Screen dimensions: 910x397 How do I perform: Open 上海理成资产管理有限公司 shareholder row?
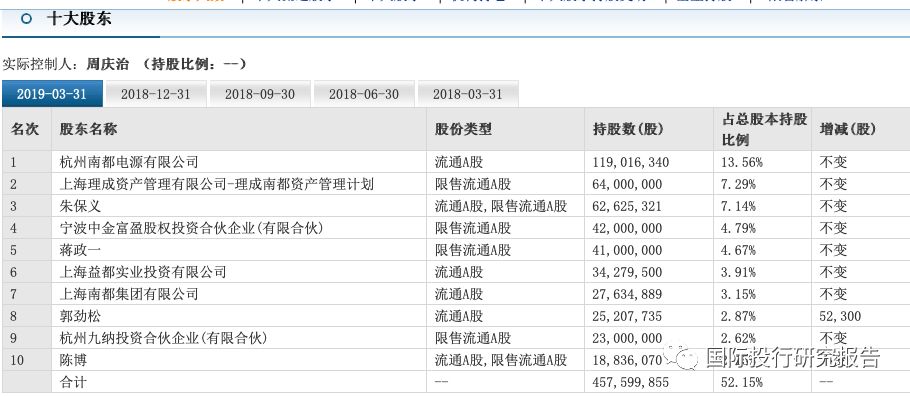pos(216,185)
